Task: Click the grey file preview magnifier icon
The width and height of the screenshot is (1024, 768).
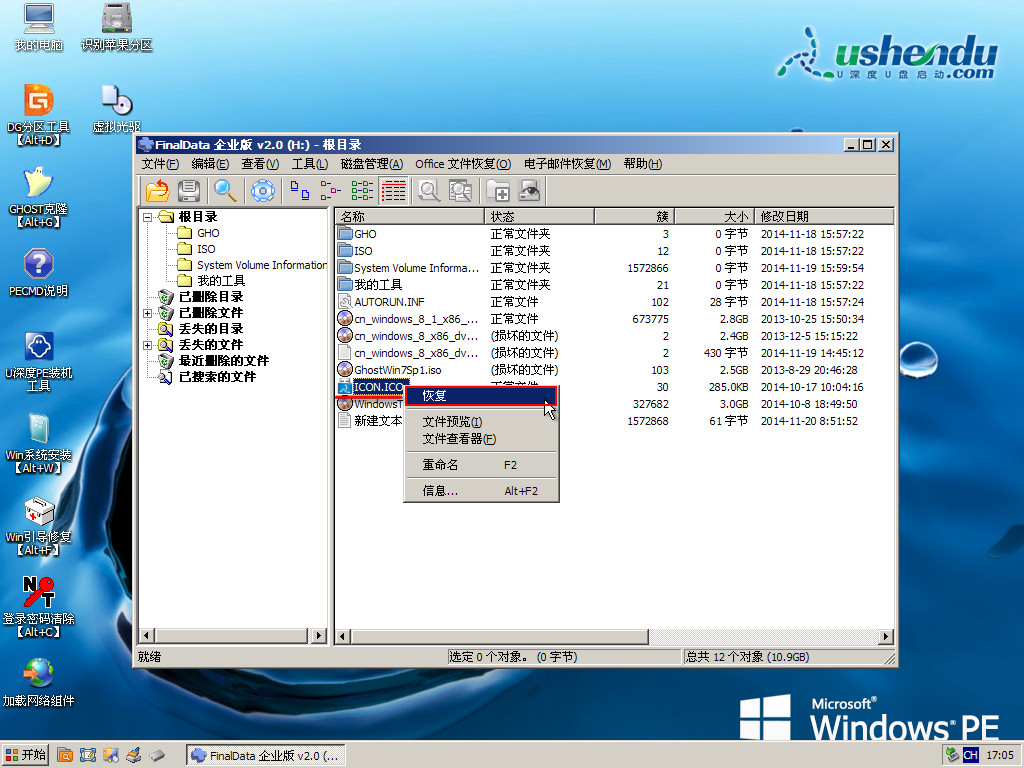Action: tap(428, 191)
